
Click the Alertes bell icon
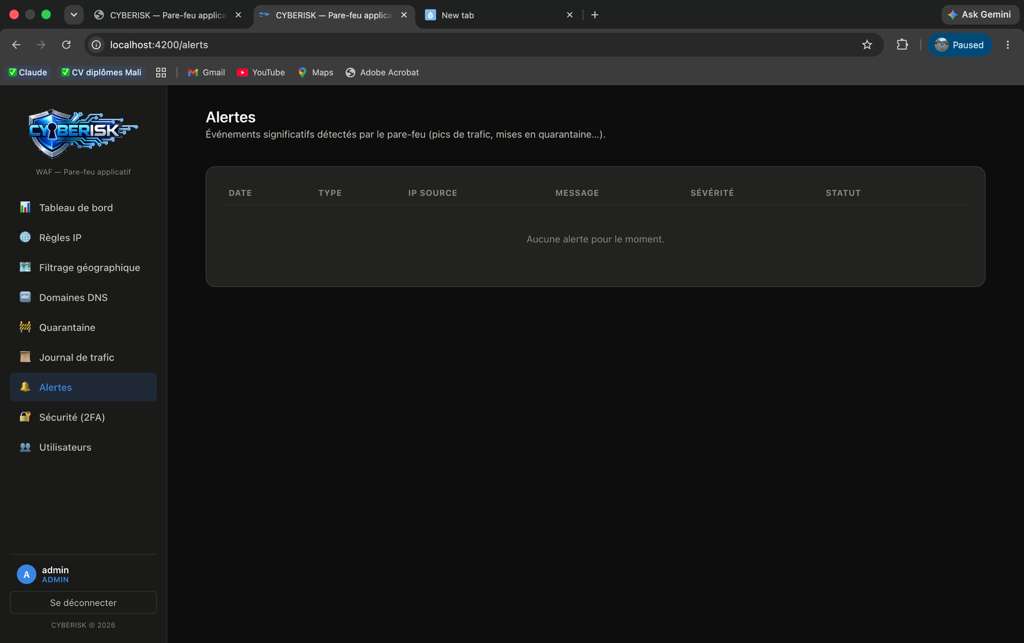click(x=25, y=387)
